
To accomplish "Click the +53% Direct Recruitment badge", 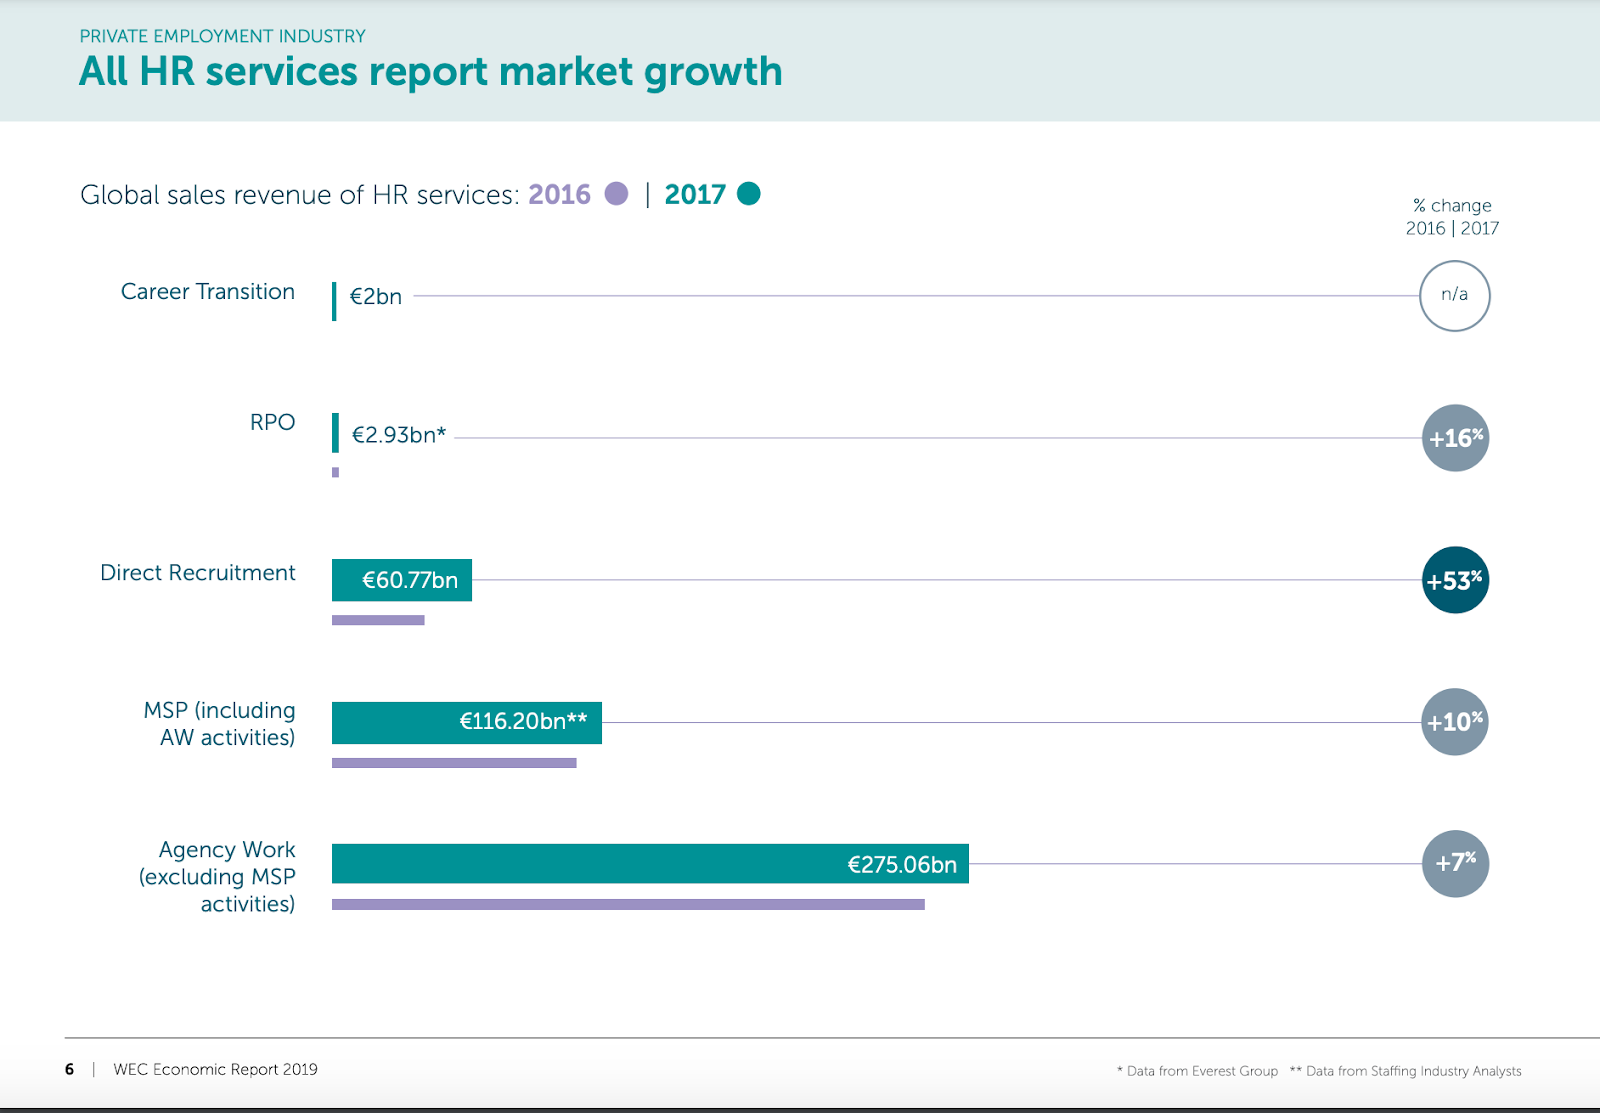I will coord(1455,580).
